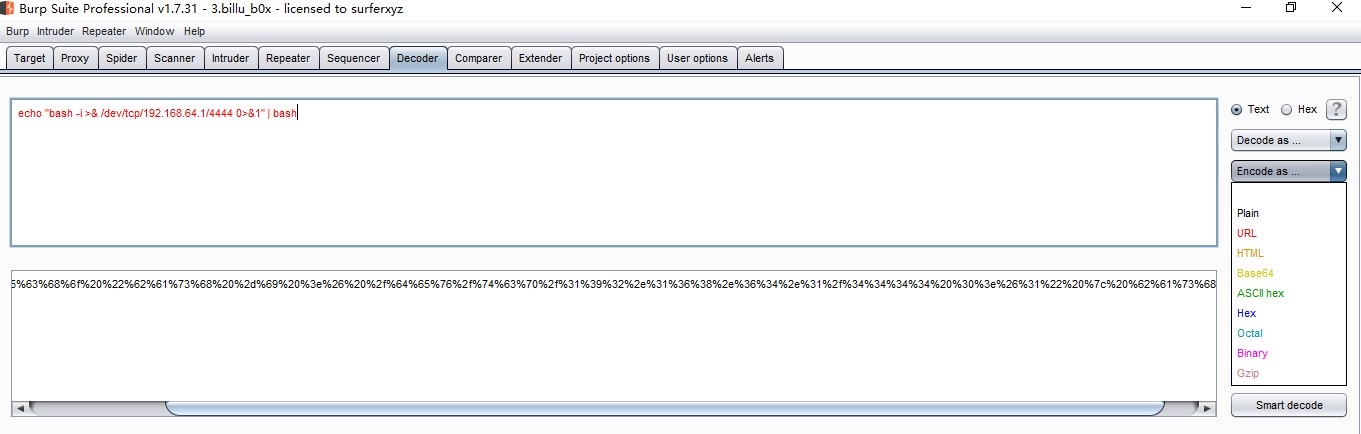Select the Decoder tab
Viewport: 1361px width, 434px height.
coord(418,58)
